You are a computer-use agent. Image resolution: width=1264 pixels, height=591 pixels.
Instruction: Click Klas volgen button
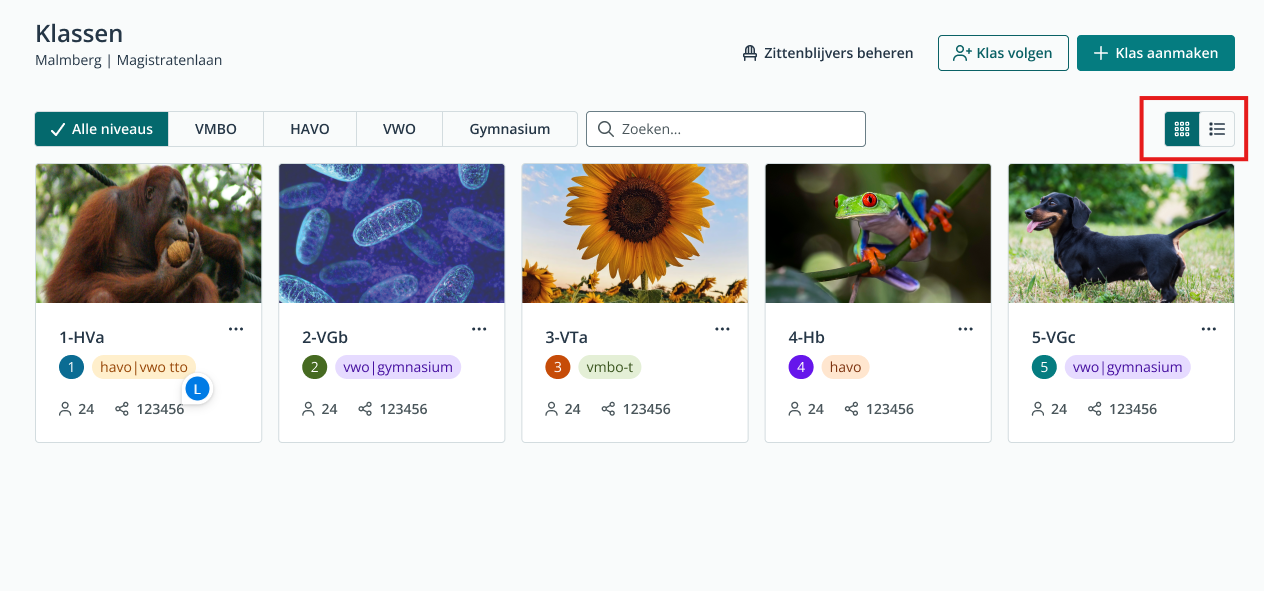coord(1003,53)
